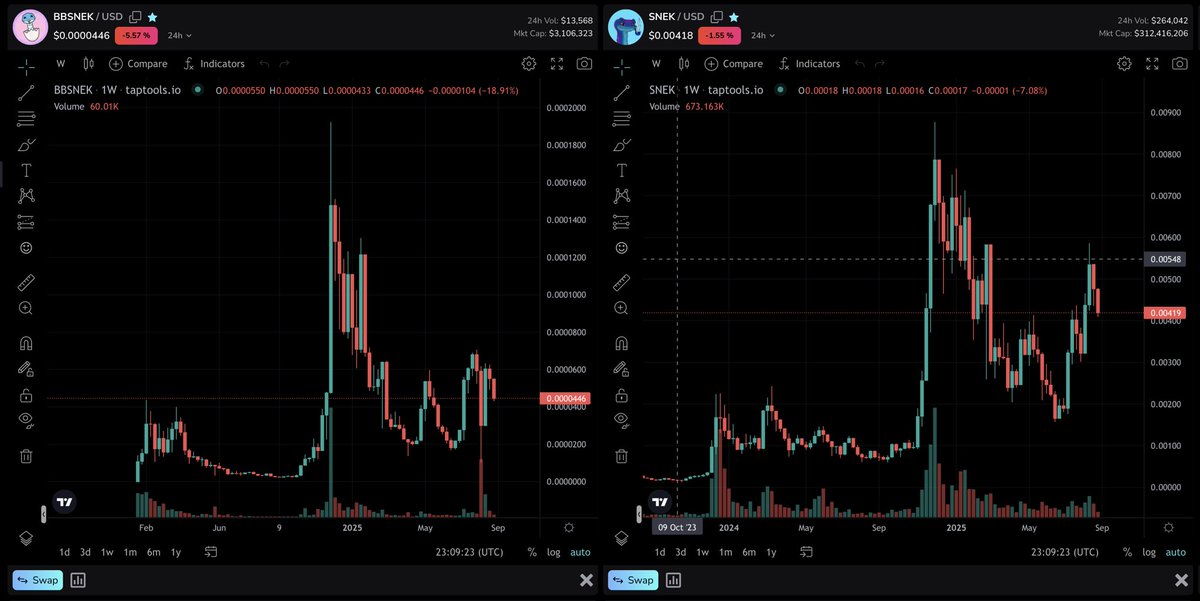
Task: Open chart settings gear in BBSNEK chart
Action: (x=529, y=63)
